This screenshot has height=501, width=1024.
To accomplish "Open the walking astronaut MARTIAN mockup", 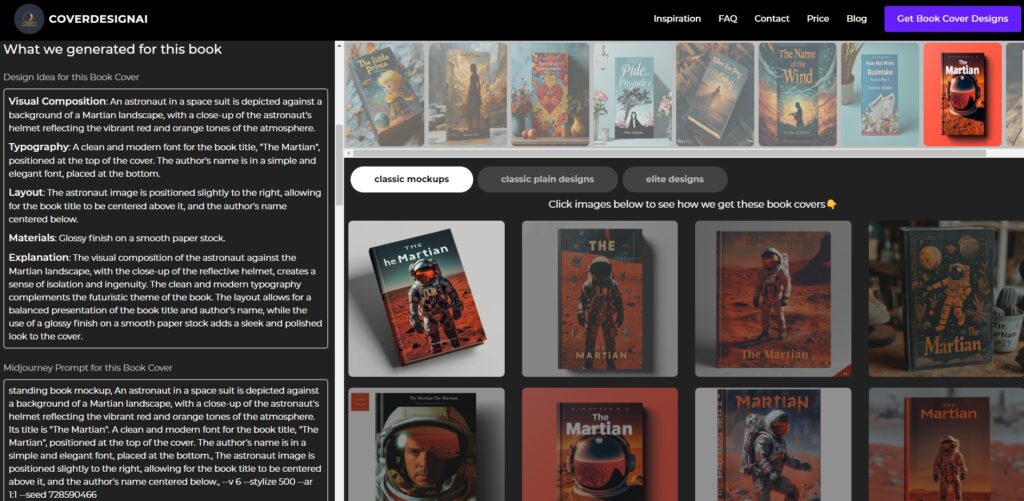I will click(773, 444).
